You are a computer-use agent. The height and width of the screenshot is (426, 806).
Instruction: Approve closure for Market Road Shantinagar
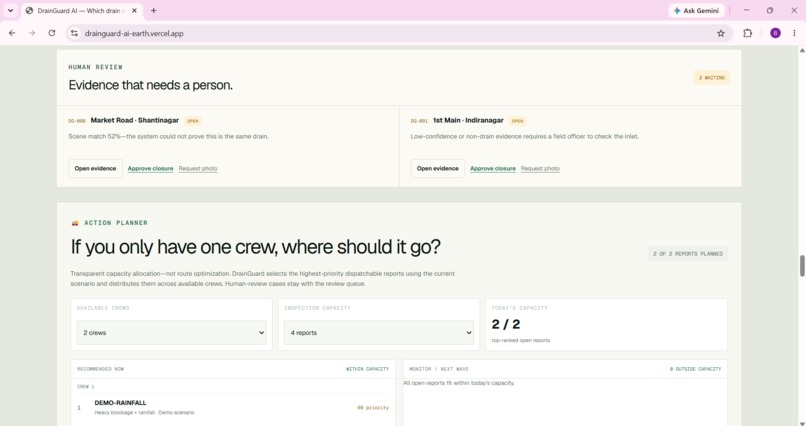click(x=150, y=169)
